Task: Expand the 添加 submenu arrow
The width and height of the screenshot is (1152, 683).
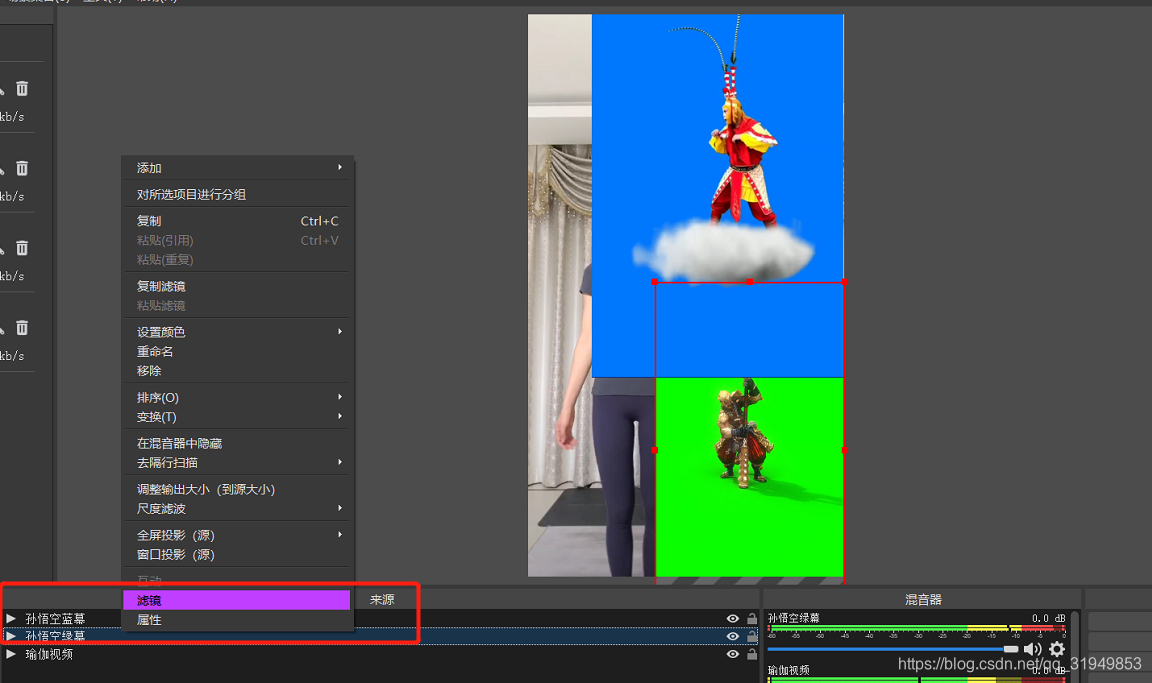Action: 339,167
